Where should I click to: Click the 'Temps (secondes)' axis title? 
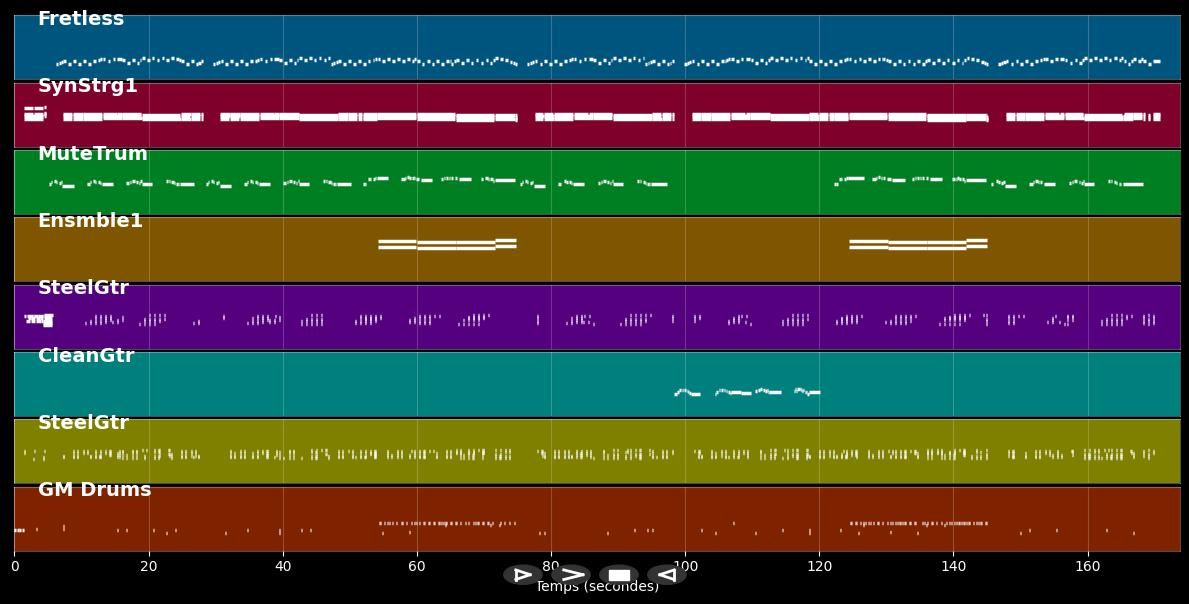point(598,587)
